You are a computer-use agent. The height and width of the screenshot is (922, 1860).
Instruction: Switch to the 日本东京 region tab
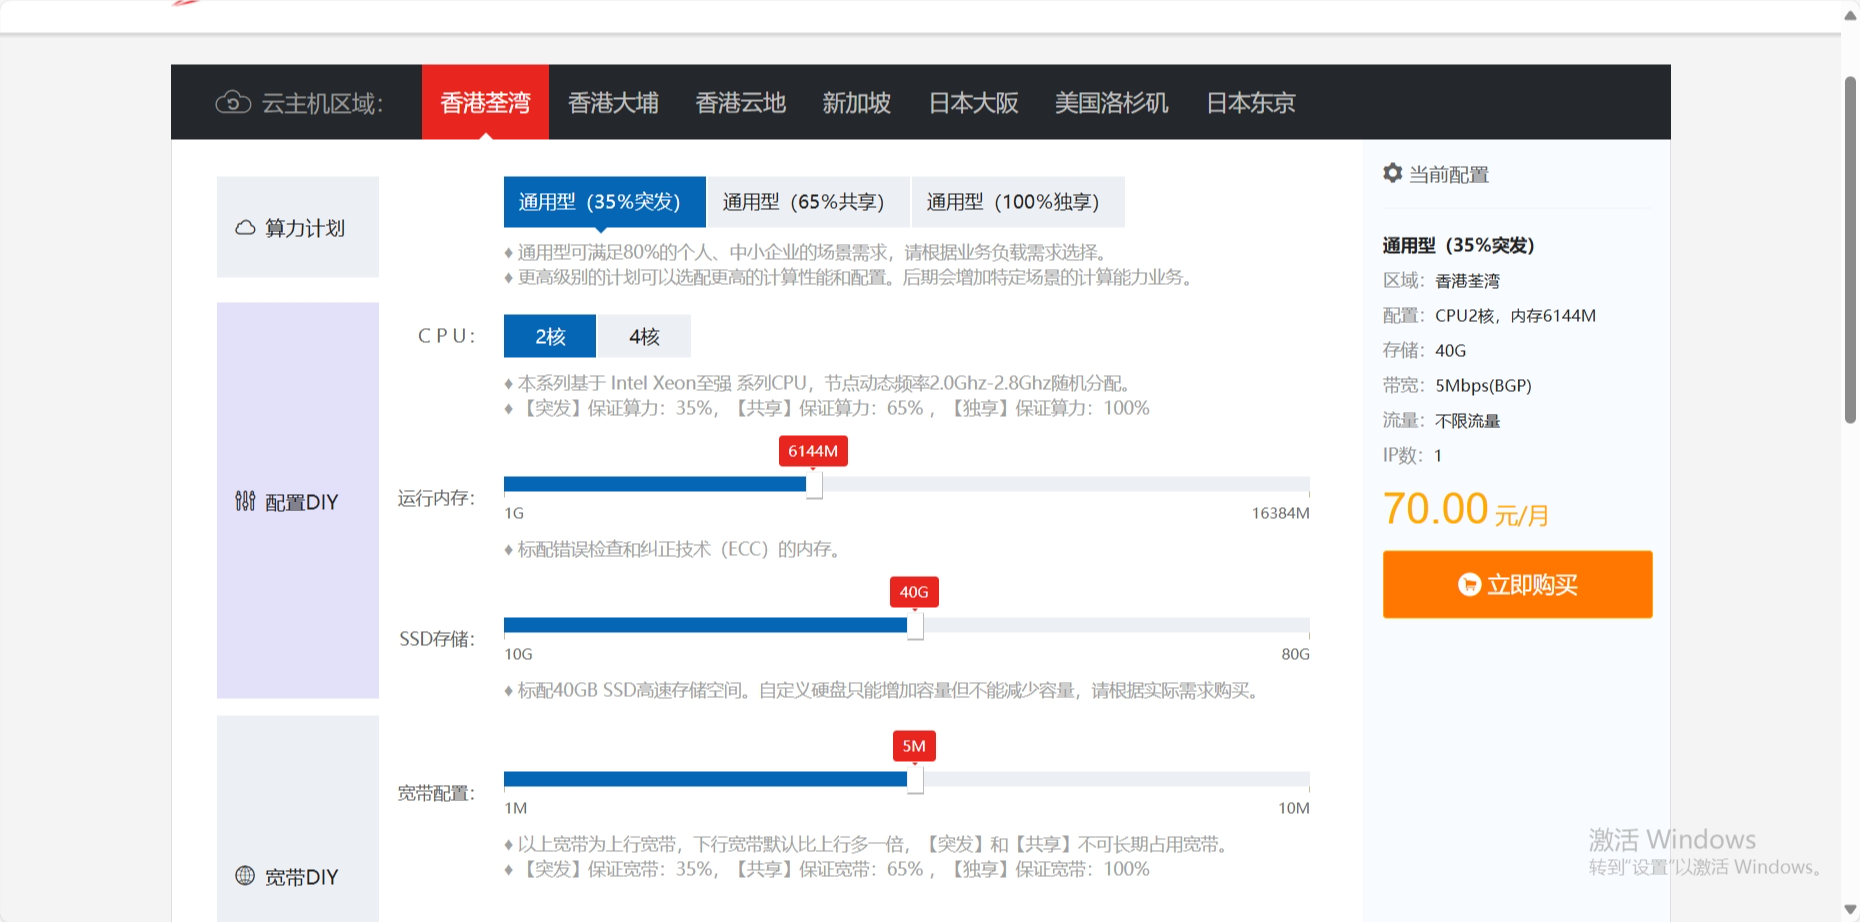[1250, 102]
